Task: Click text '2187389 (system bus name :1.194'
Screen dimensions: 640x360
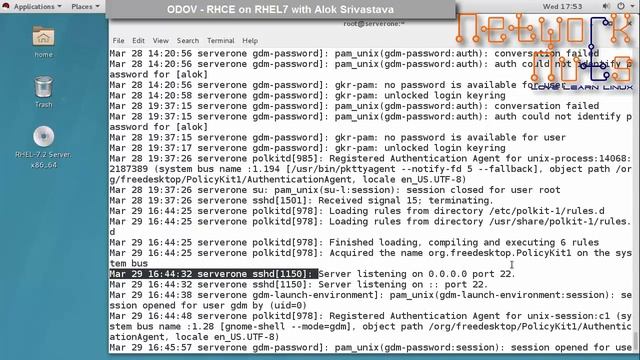Action: 195,169
